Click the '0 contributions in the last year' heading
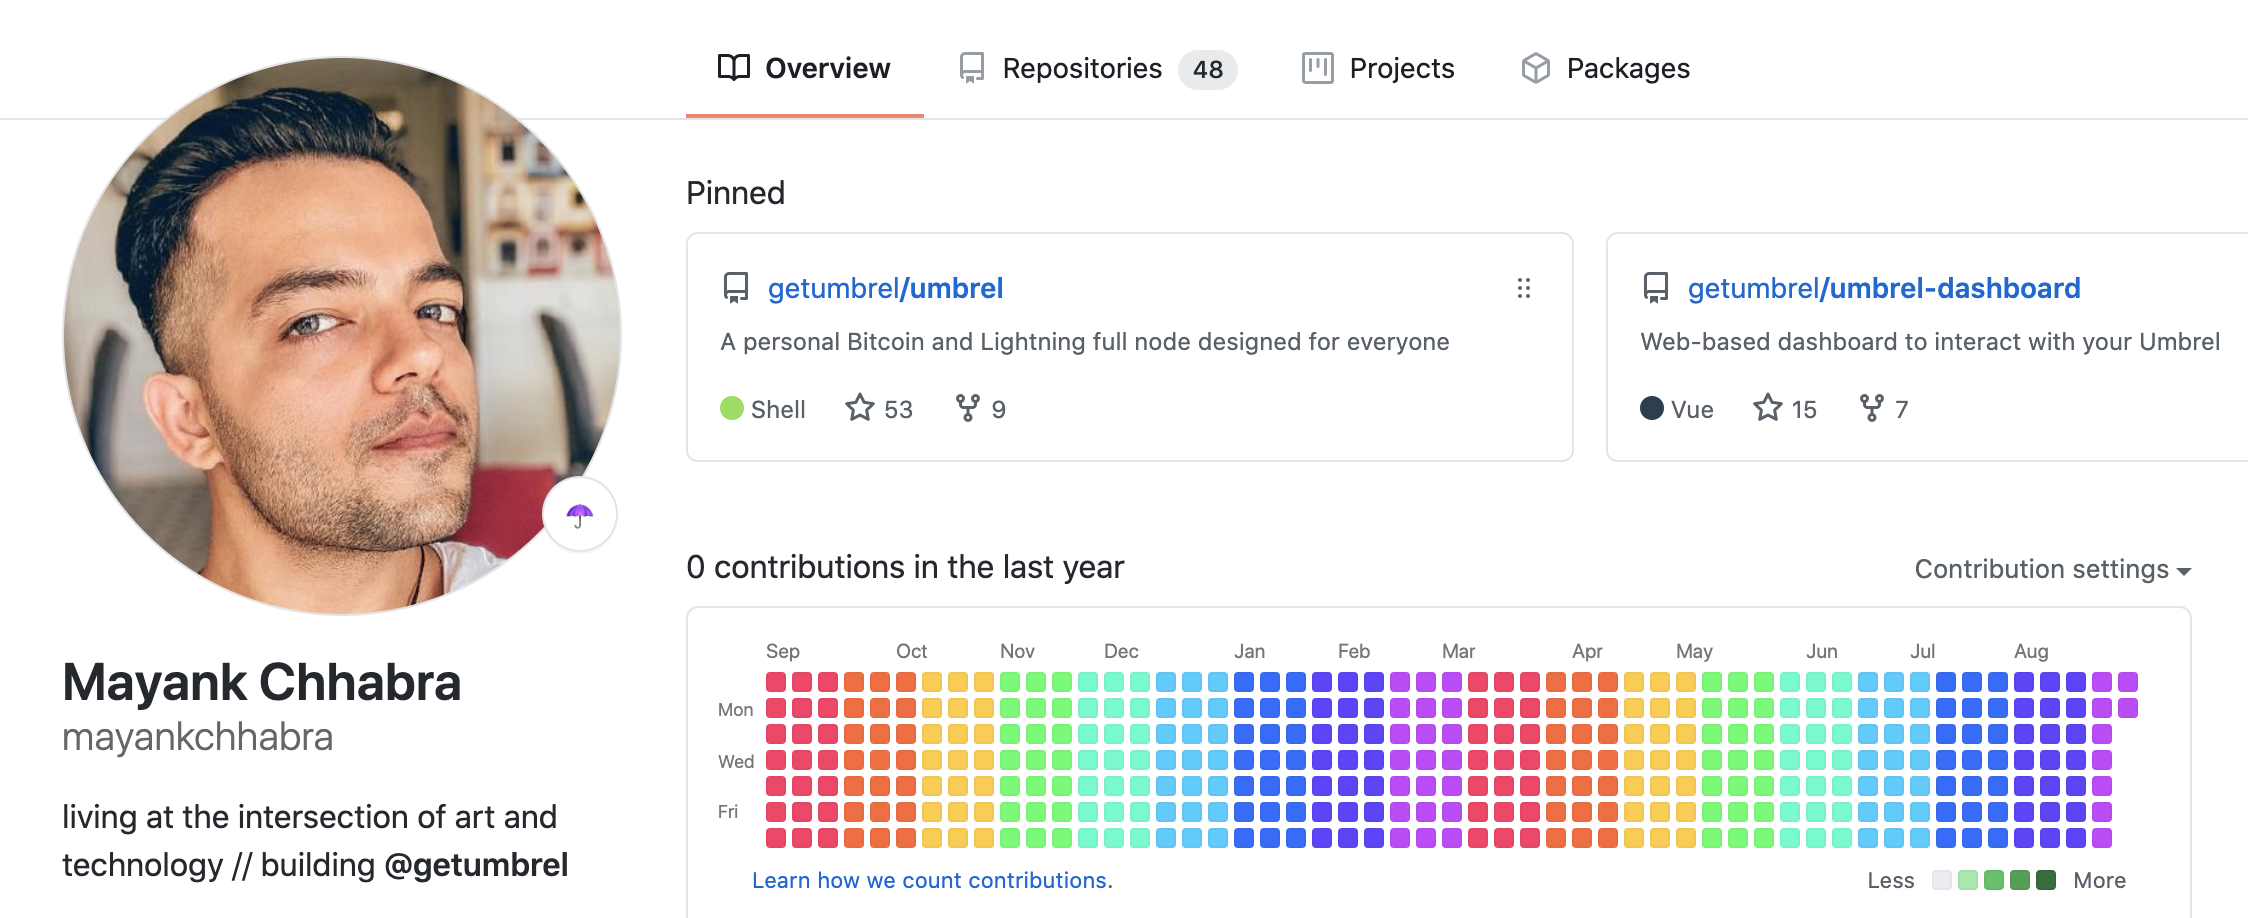The height and width of the screenshot is (918, 2248). [905, 567]
